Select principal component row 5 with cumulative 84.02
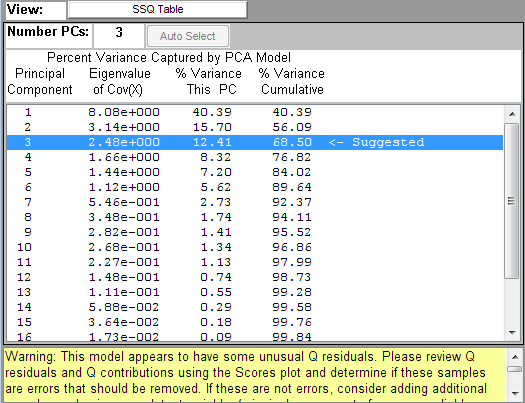 [x=255, y=172]
